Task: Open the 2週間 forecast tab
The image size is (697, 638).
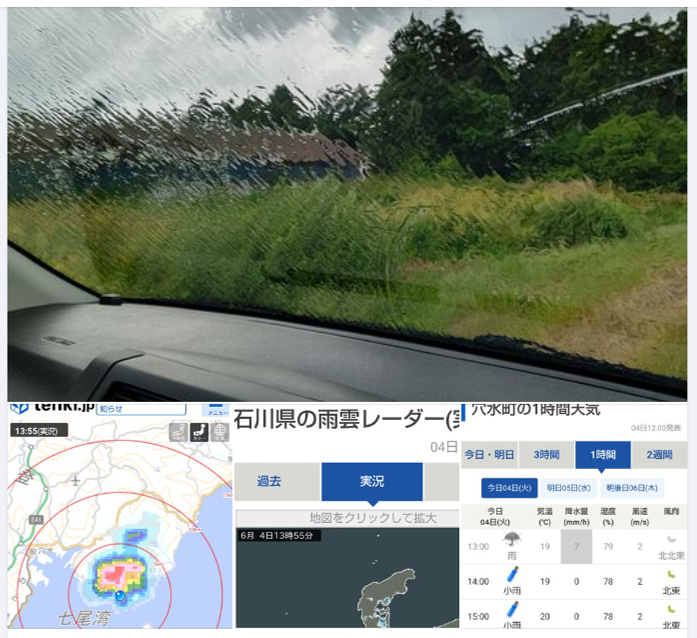Action: tap(659, 455)
